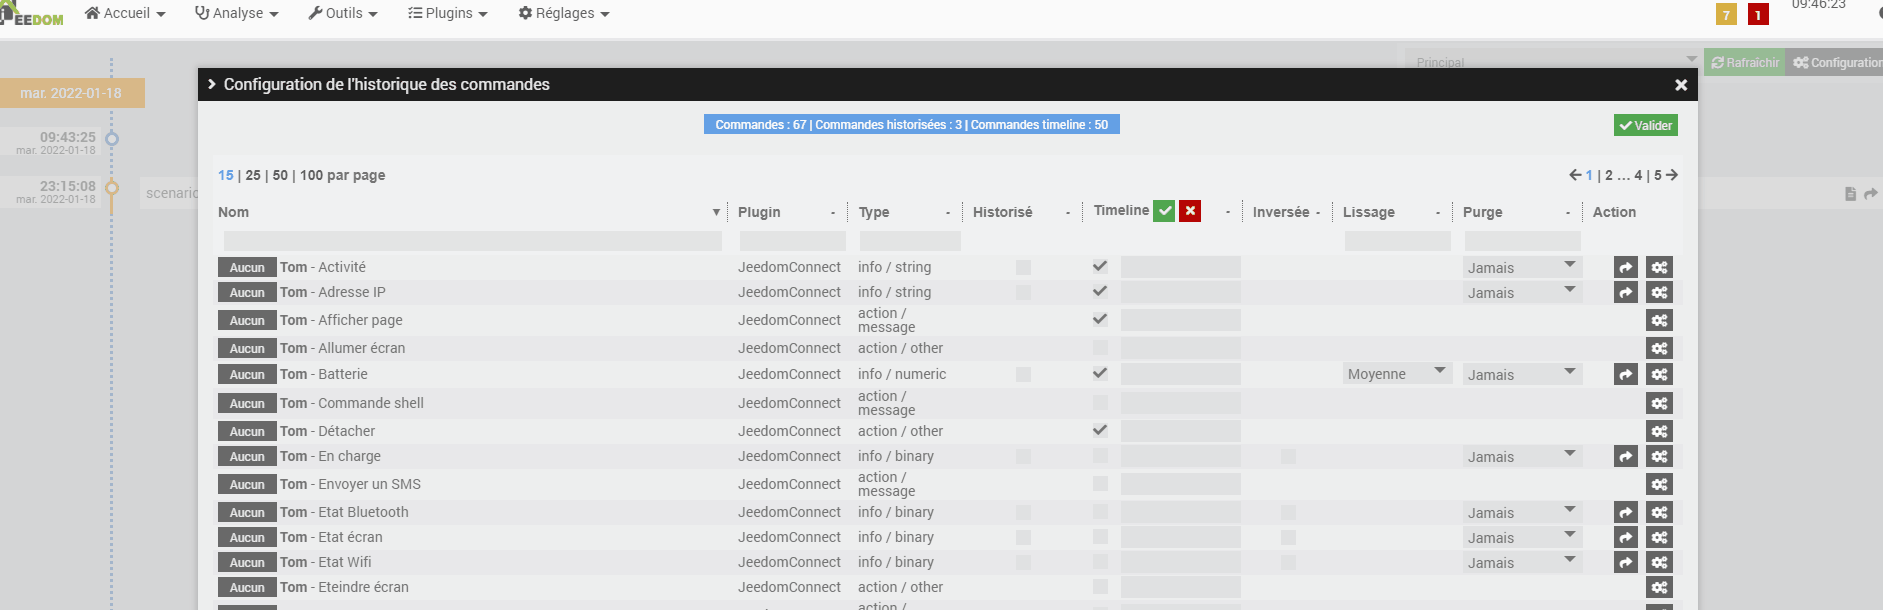Image resolution: width=1883 pixels, height=610 pixels.
Task: Click the Purge filter input field
Action: click(x=1522, y=241)
